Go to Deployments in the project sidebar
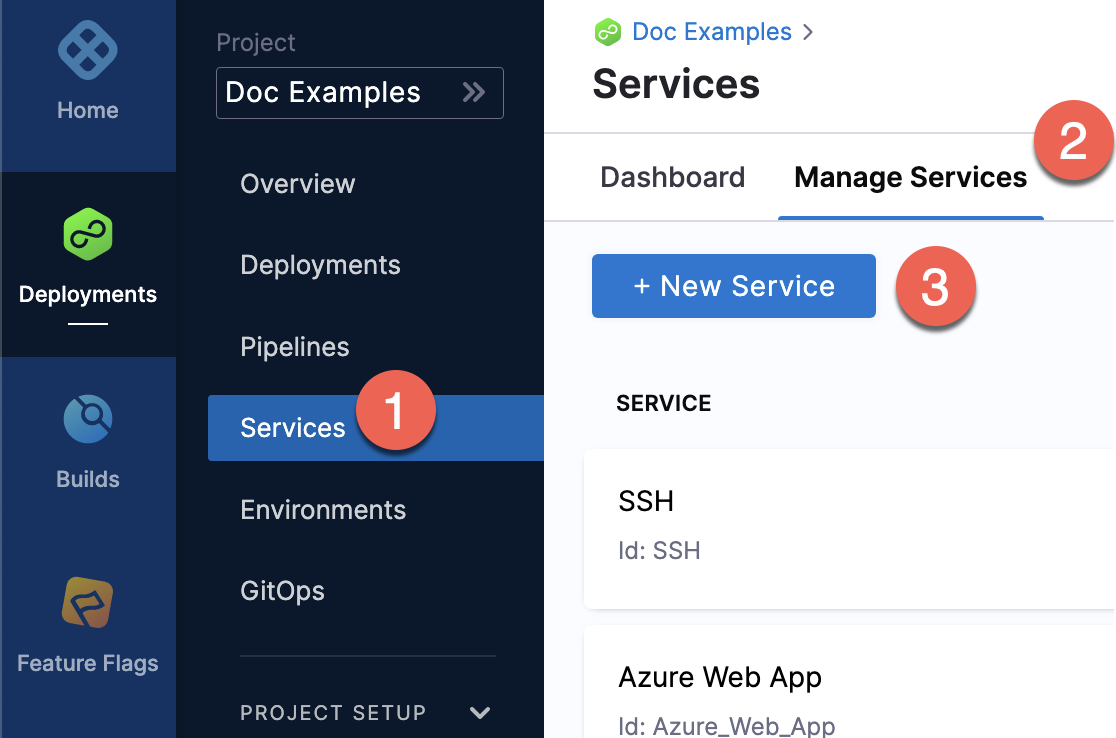 coord(320,265)
